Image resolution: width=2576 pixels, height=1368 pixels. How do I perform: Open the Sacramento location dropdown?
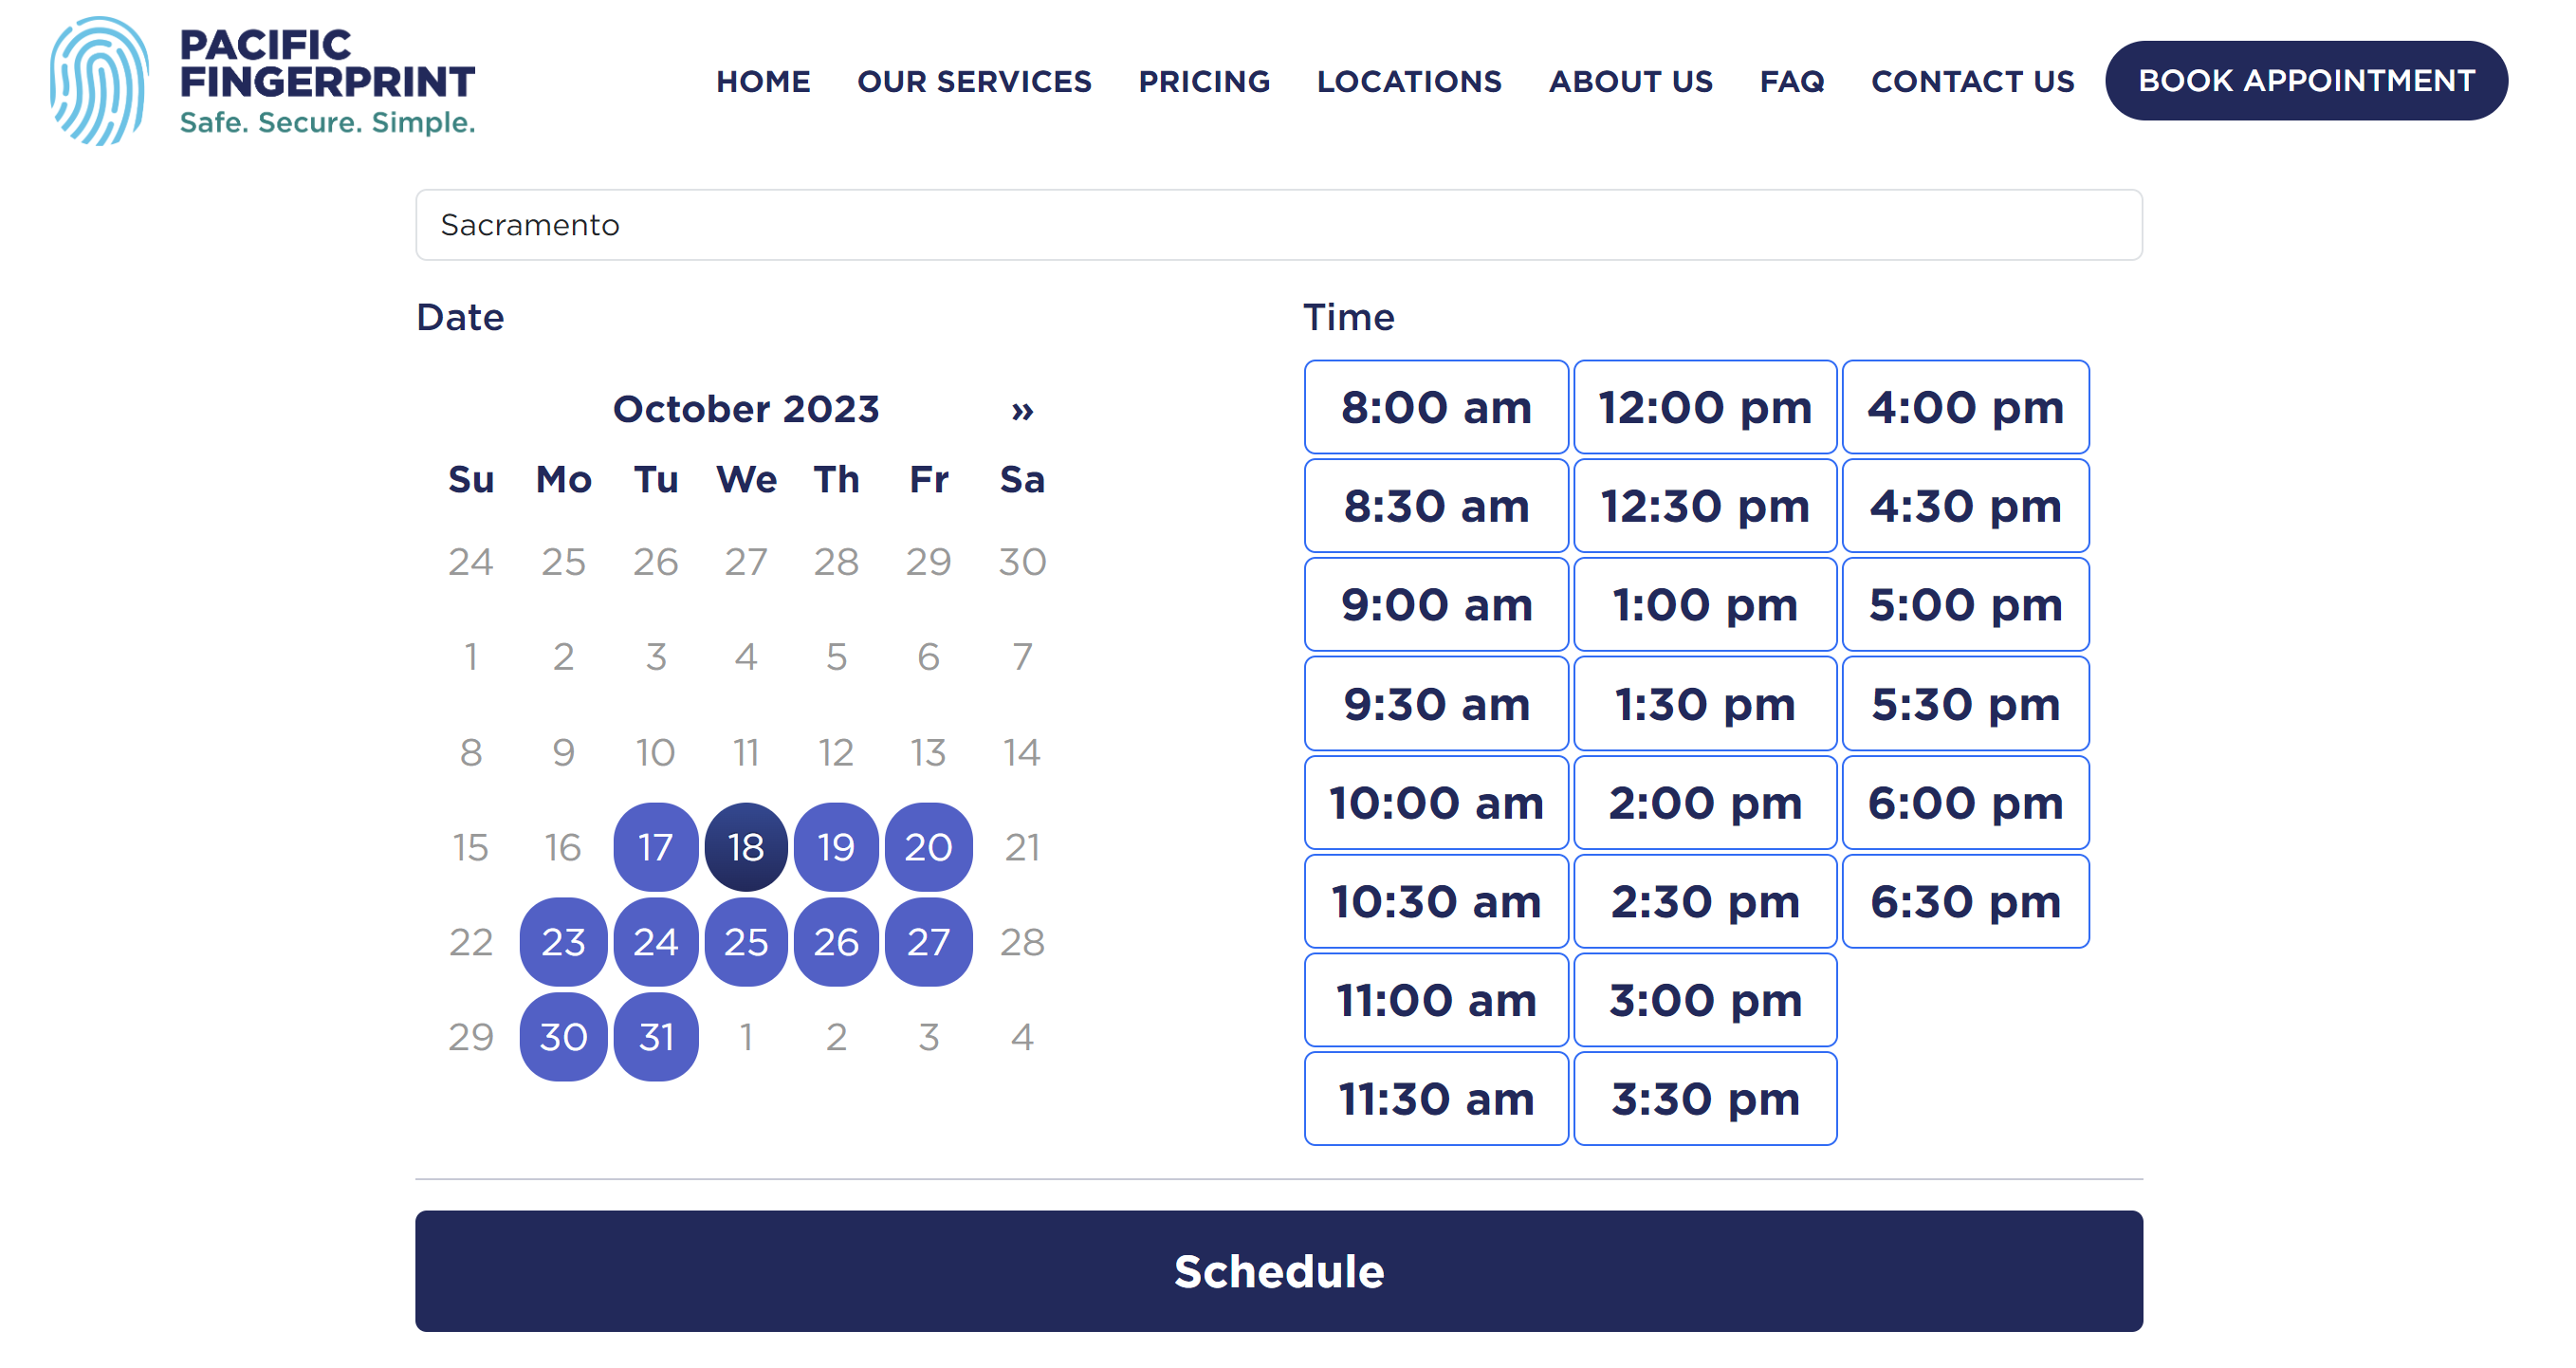point(1278,225)
